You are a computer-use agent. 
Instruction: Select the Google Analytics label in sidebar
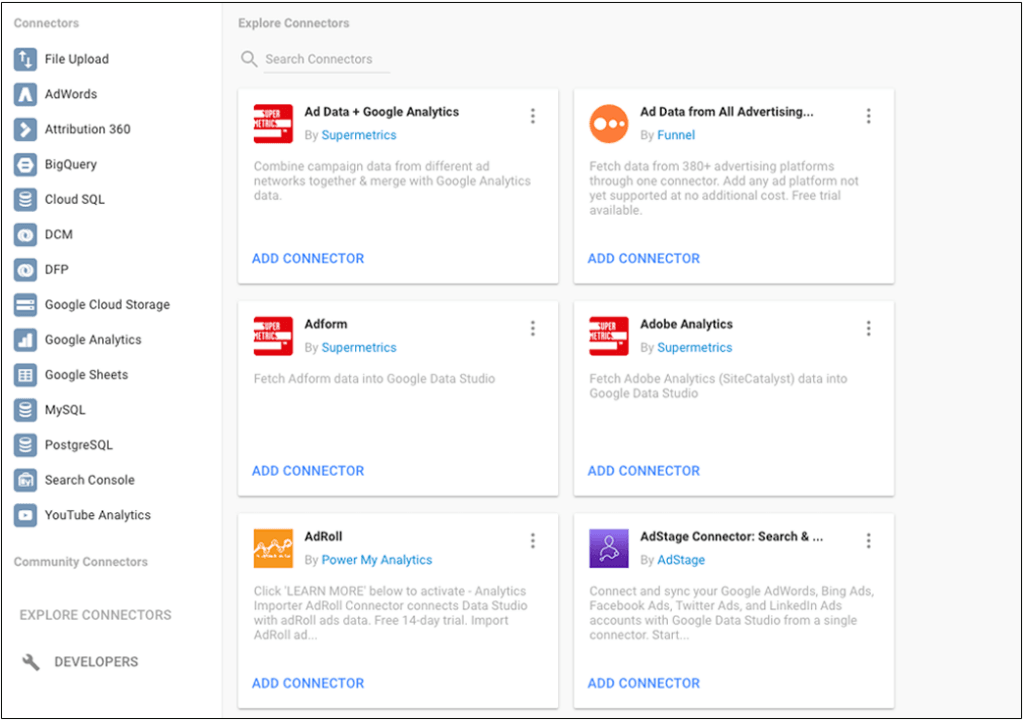(93, 340)
